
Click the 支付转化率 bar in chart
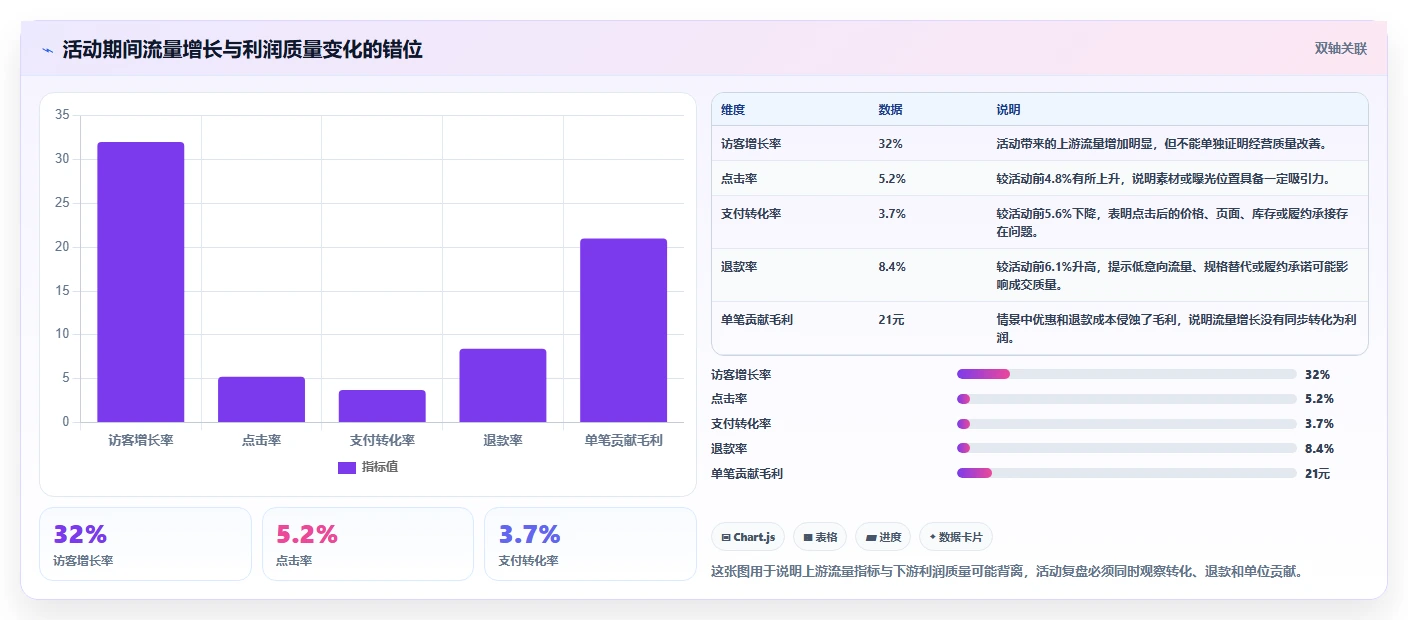382,406
